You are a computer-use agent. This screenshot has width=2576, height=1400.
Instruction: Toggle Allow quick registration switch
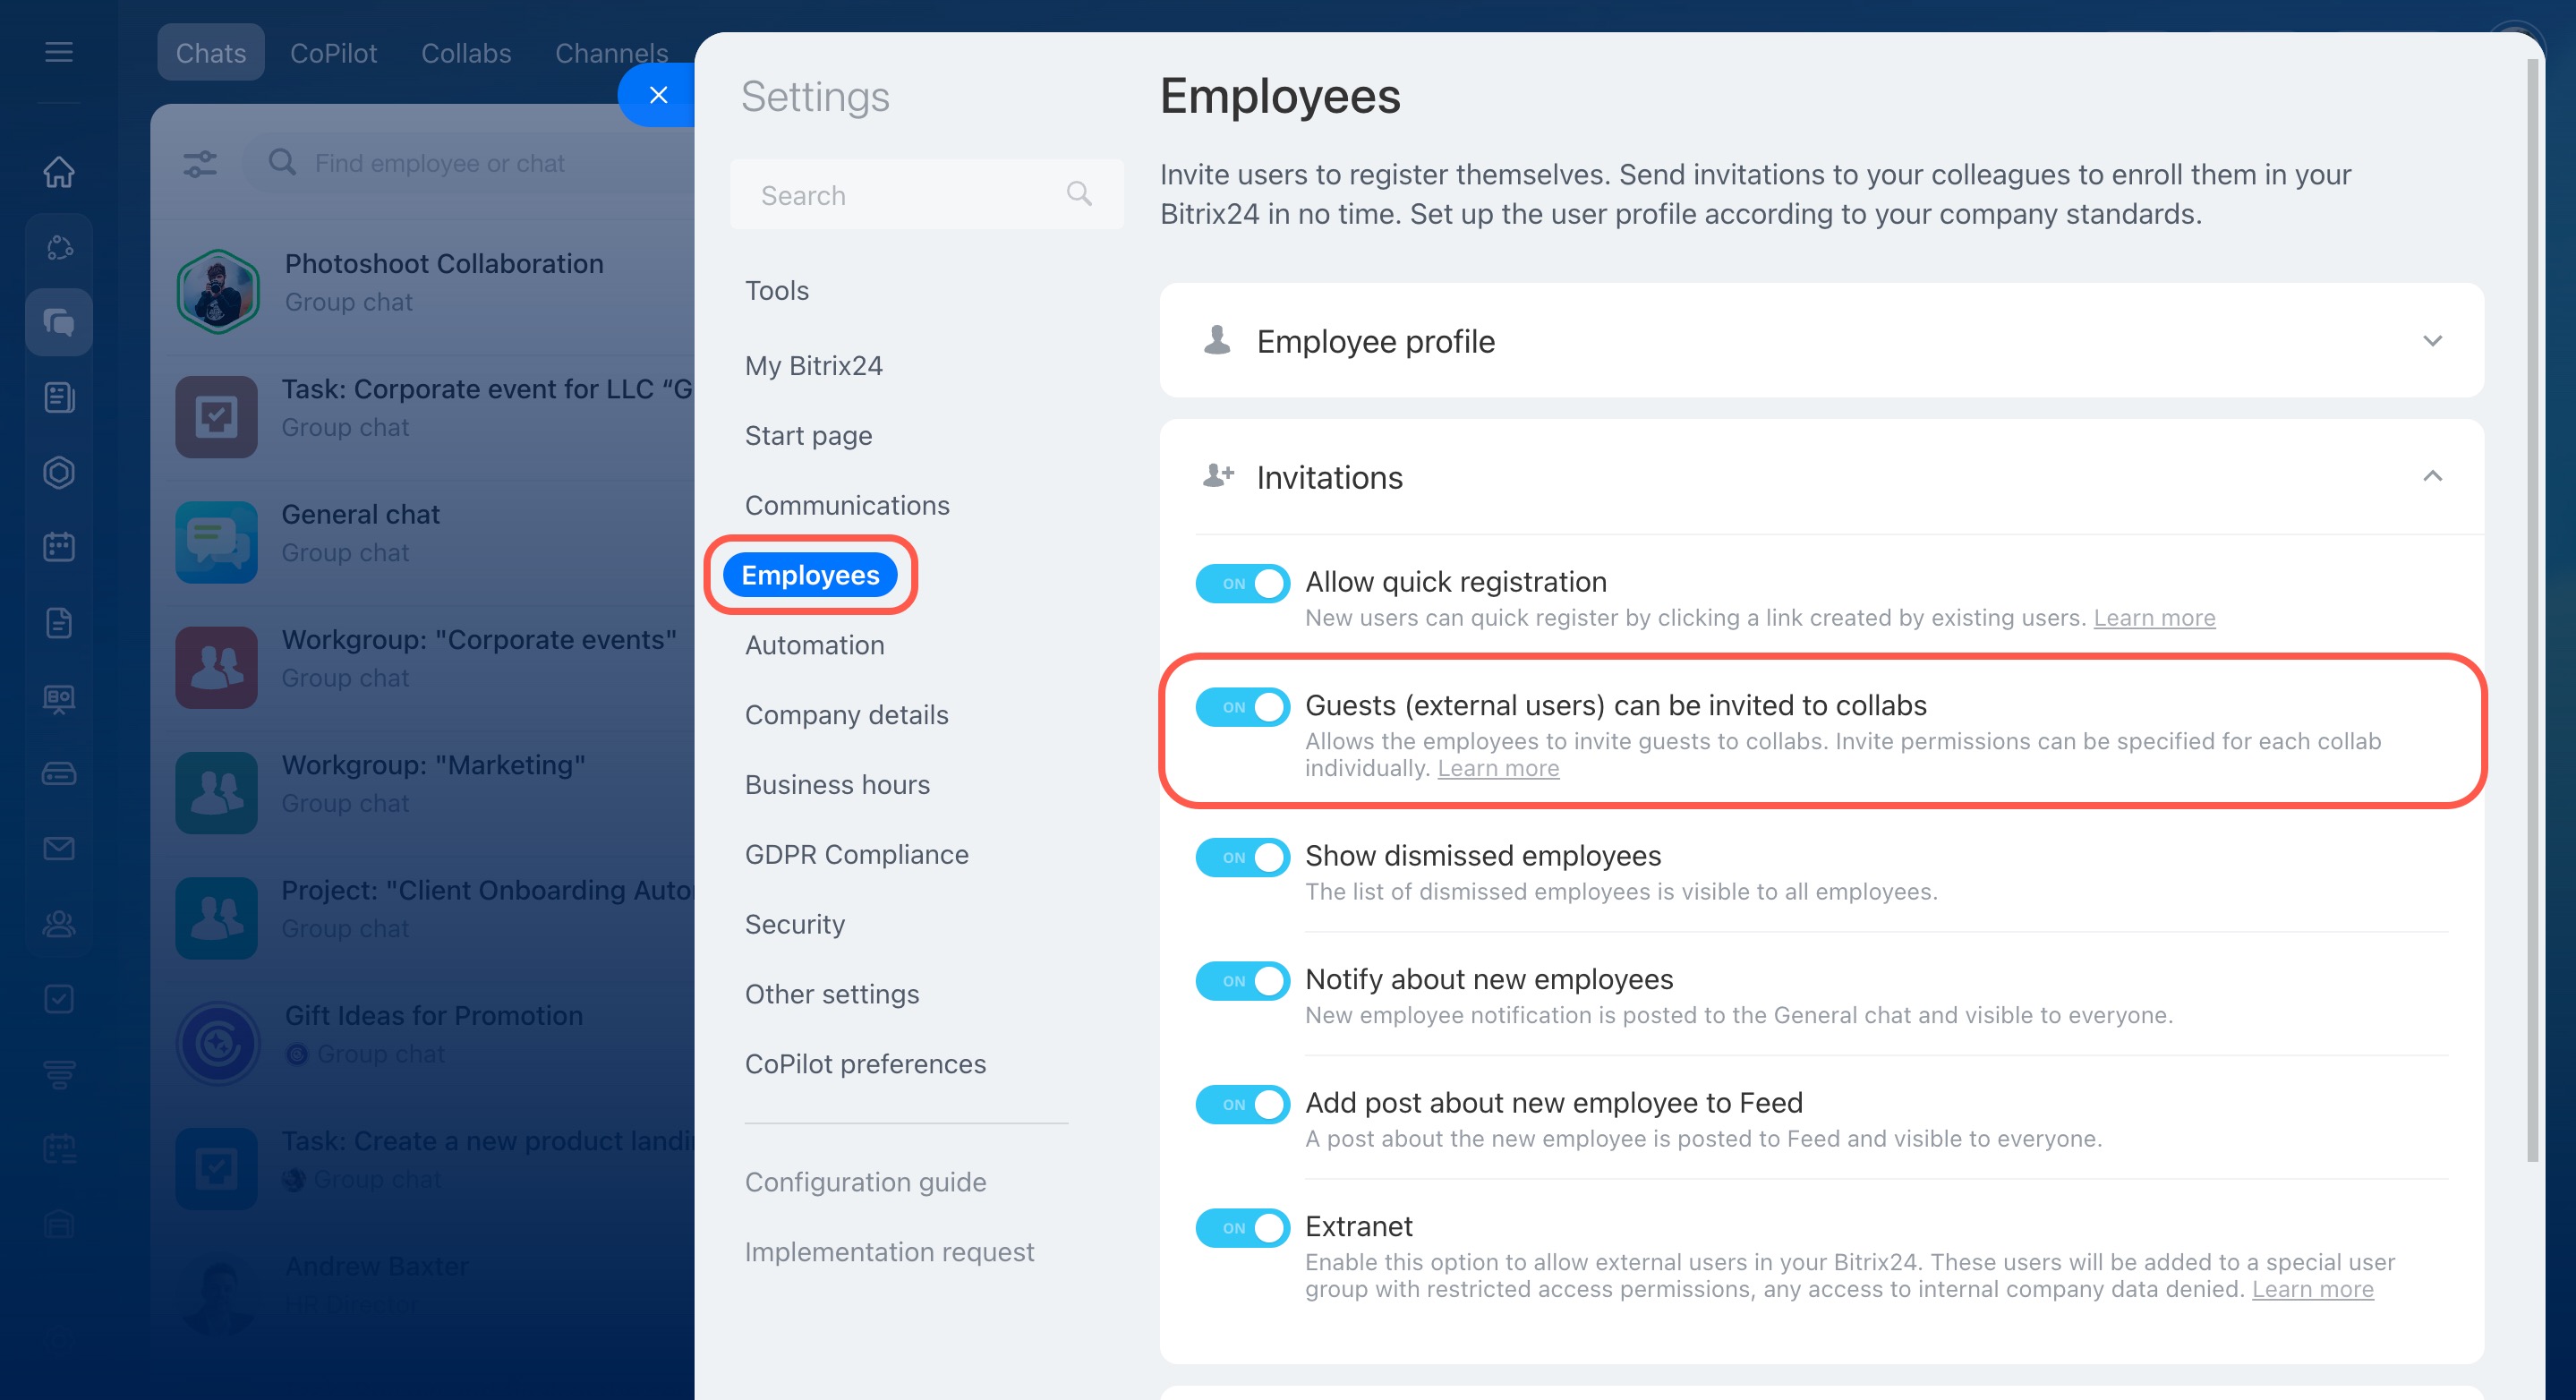1242,583
